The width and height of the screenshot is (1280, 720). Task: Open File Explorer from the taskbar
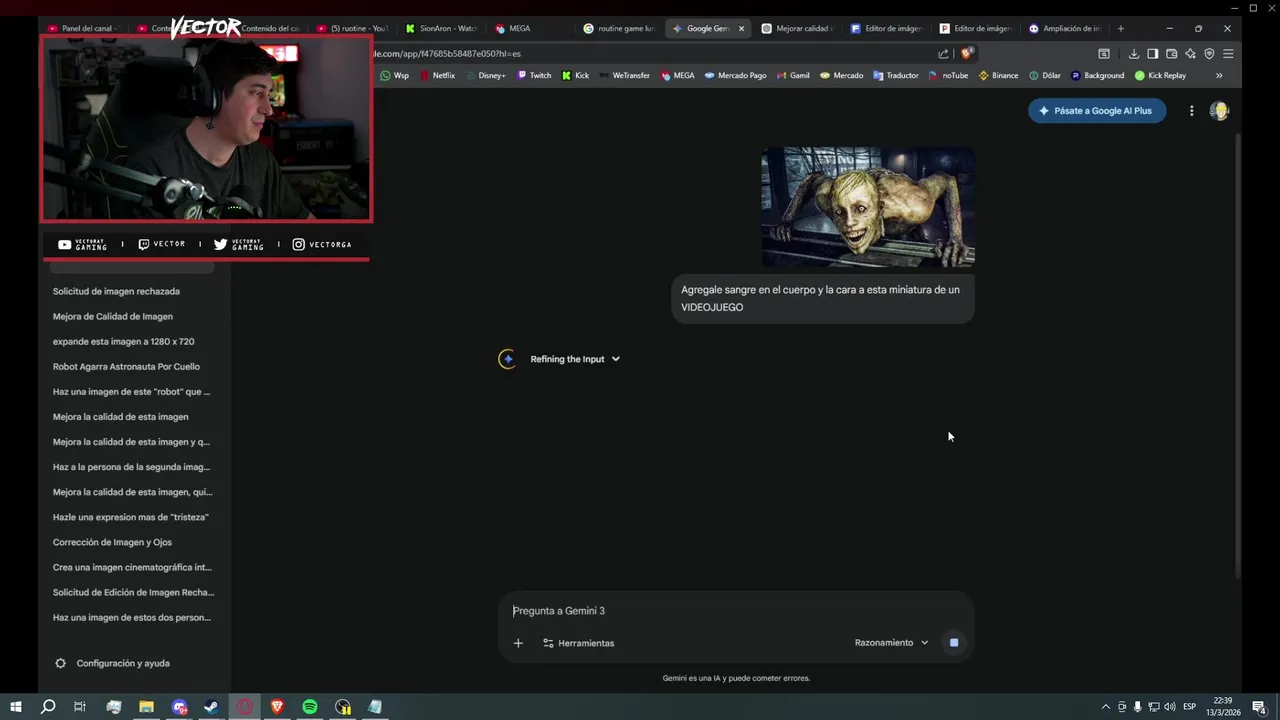pyautogui.click(x=146, y=707)
